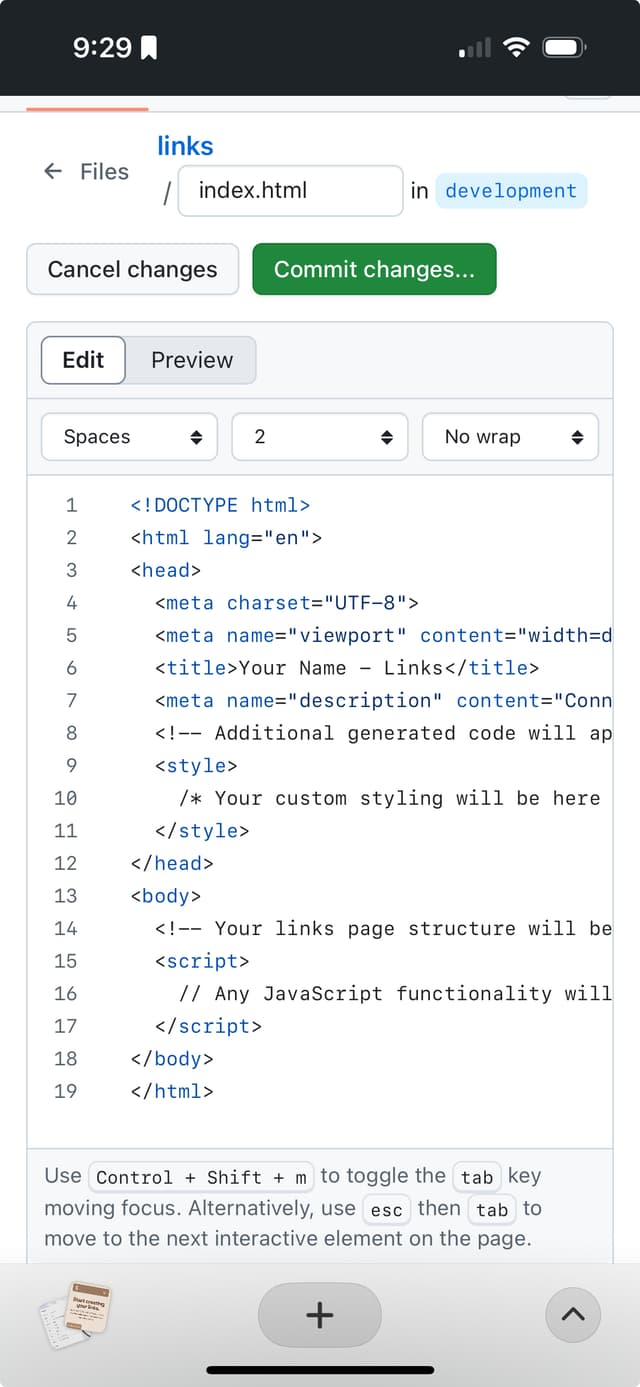
Task: Click line number 10 in gutter
Action: (x=65, y=798)
